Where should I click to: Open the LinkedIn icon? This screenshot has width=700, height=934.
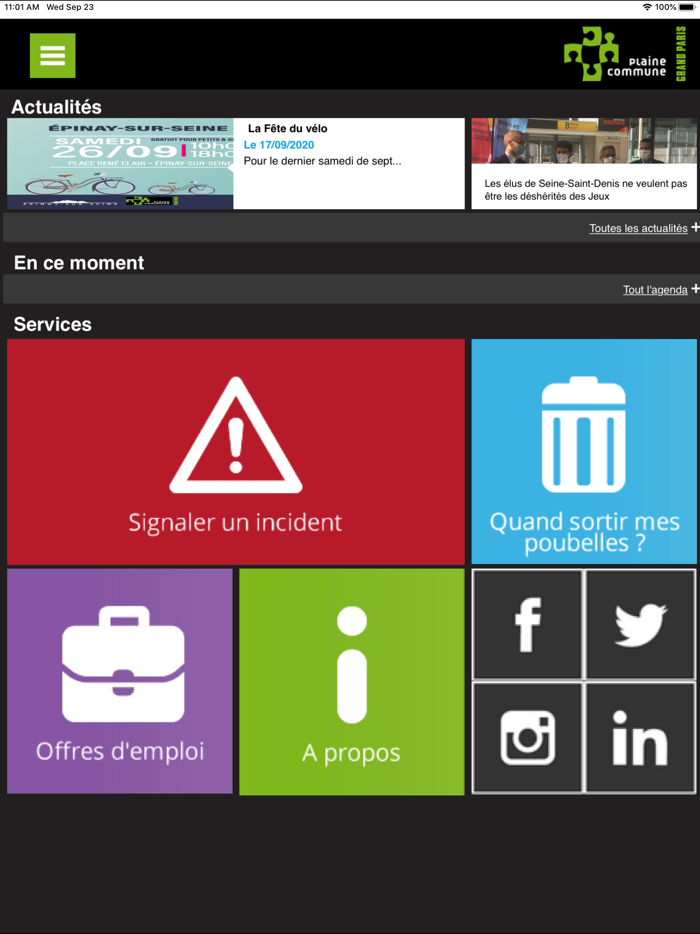pyautogui.click(x=640, y=737)
